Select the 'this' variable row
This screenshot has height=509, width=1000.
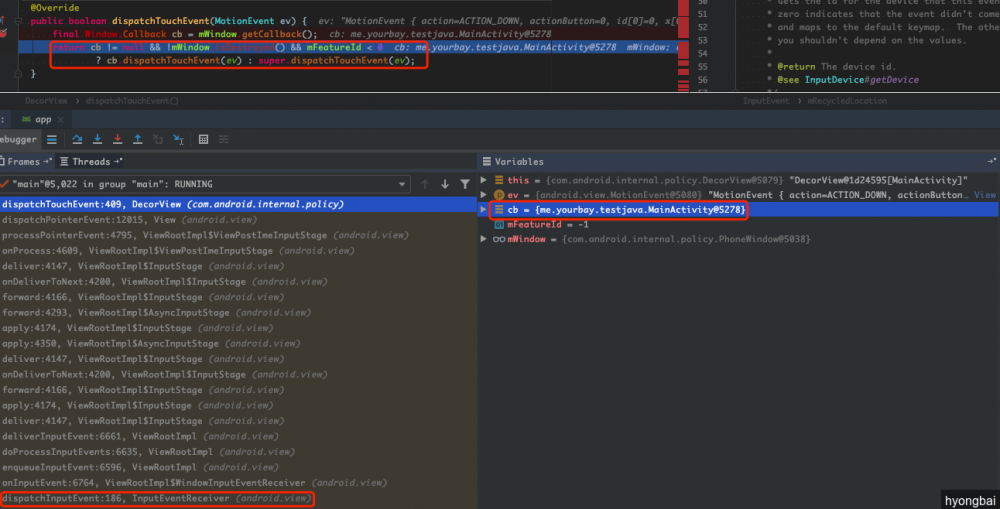click(739, 180)
